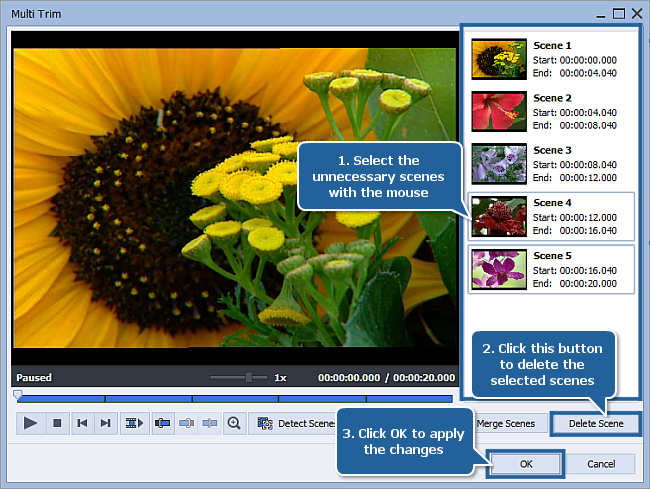
Task: Select the Scene 4 dark red flower thumbnail
Action: (499, 216)
